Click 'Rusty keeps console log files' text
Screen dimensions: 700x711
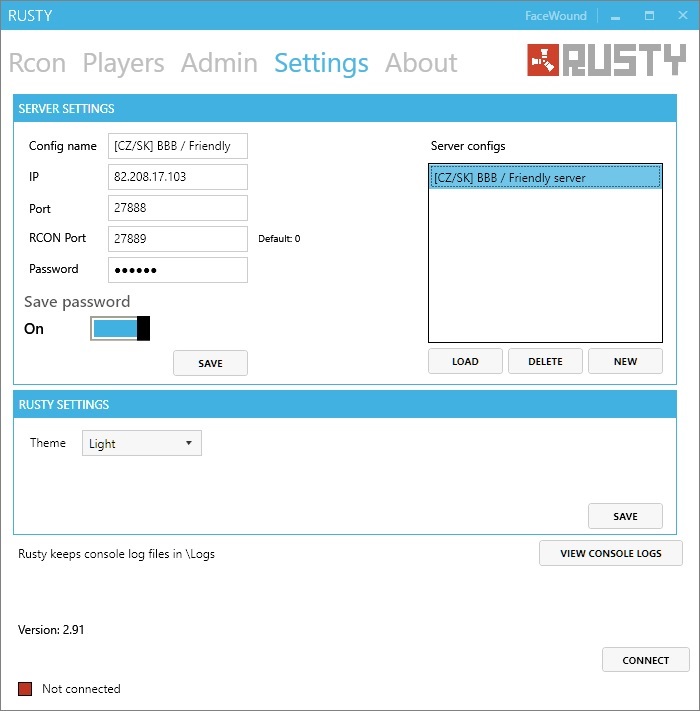116,554
